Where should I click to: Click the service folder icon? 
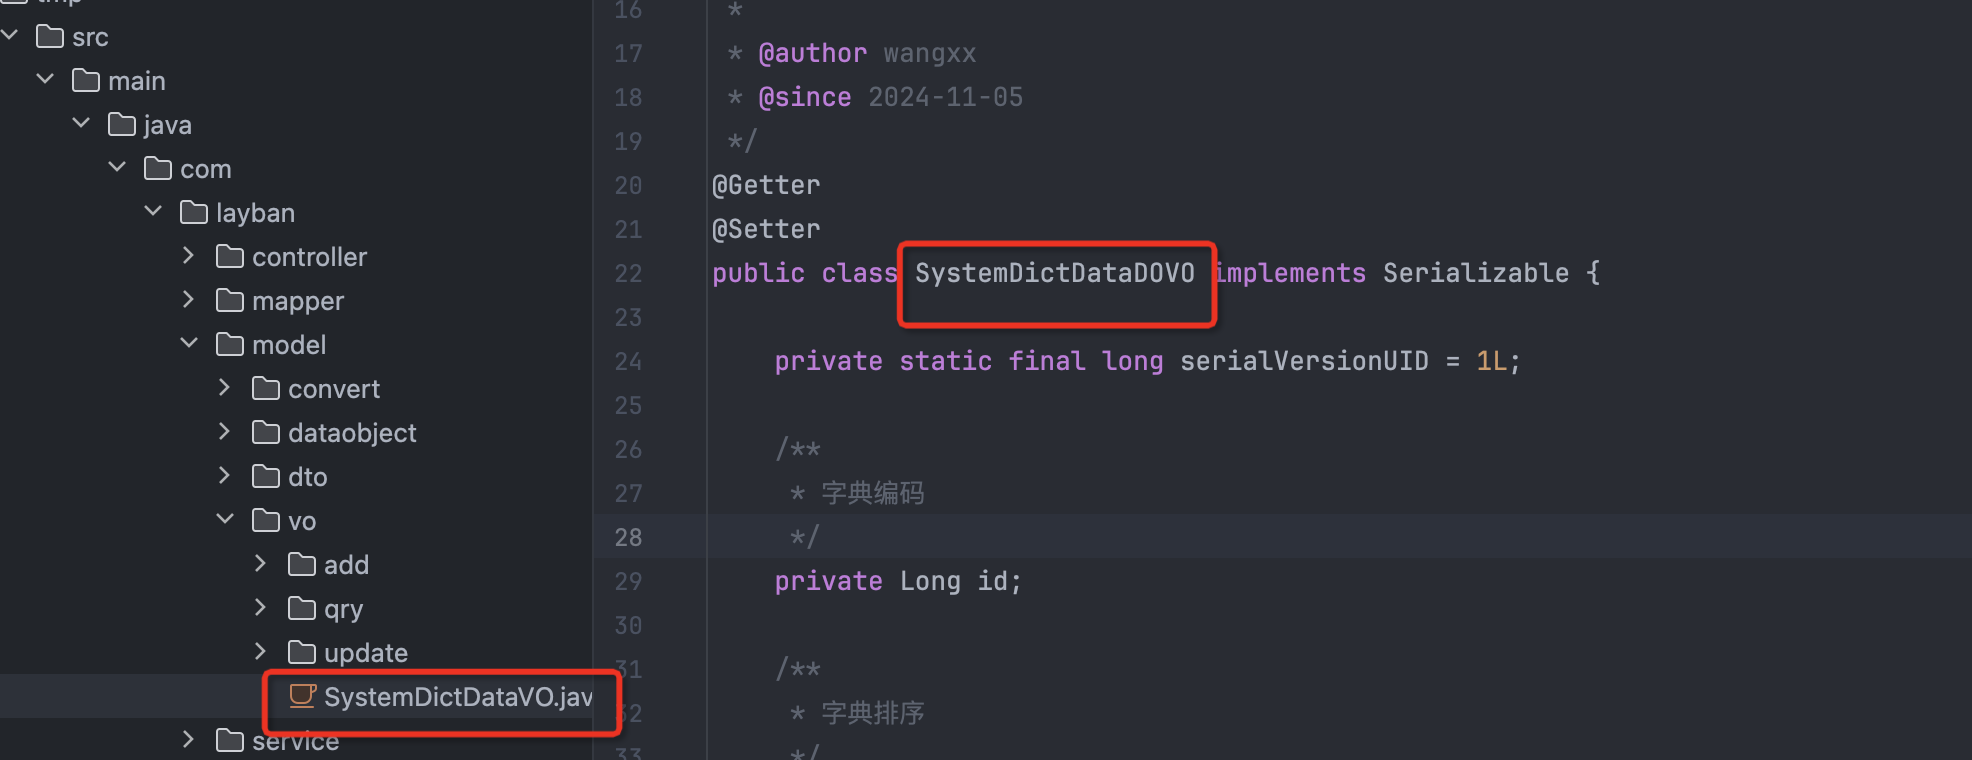(x=231, y=740)
